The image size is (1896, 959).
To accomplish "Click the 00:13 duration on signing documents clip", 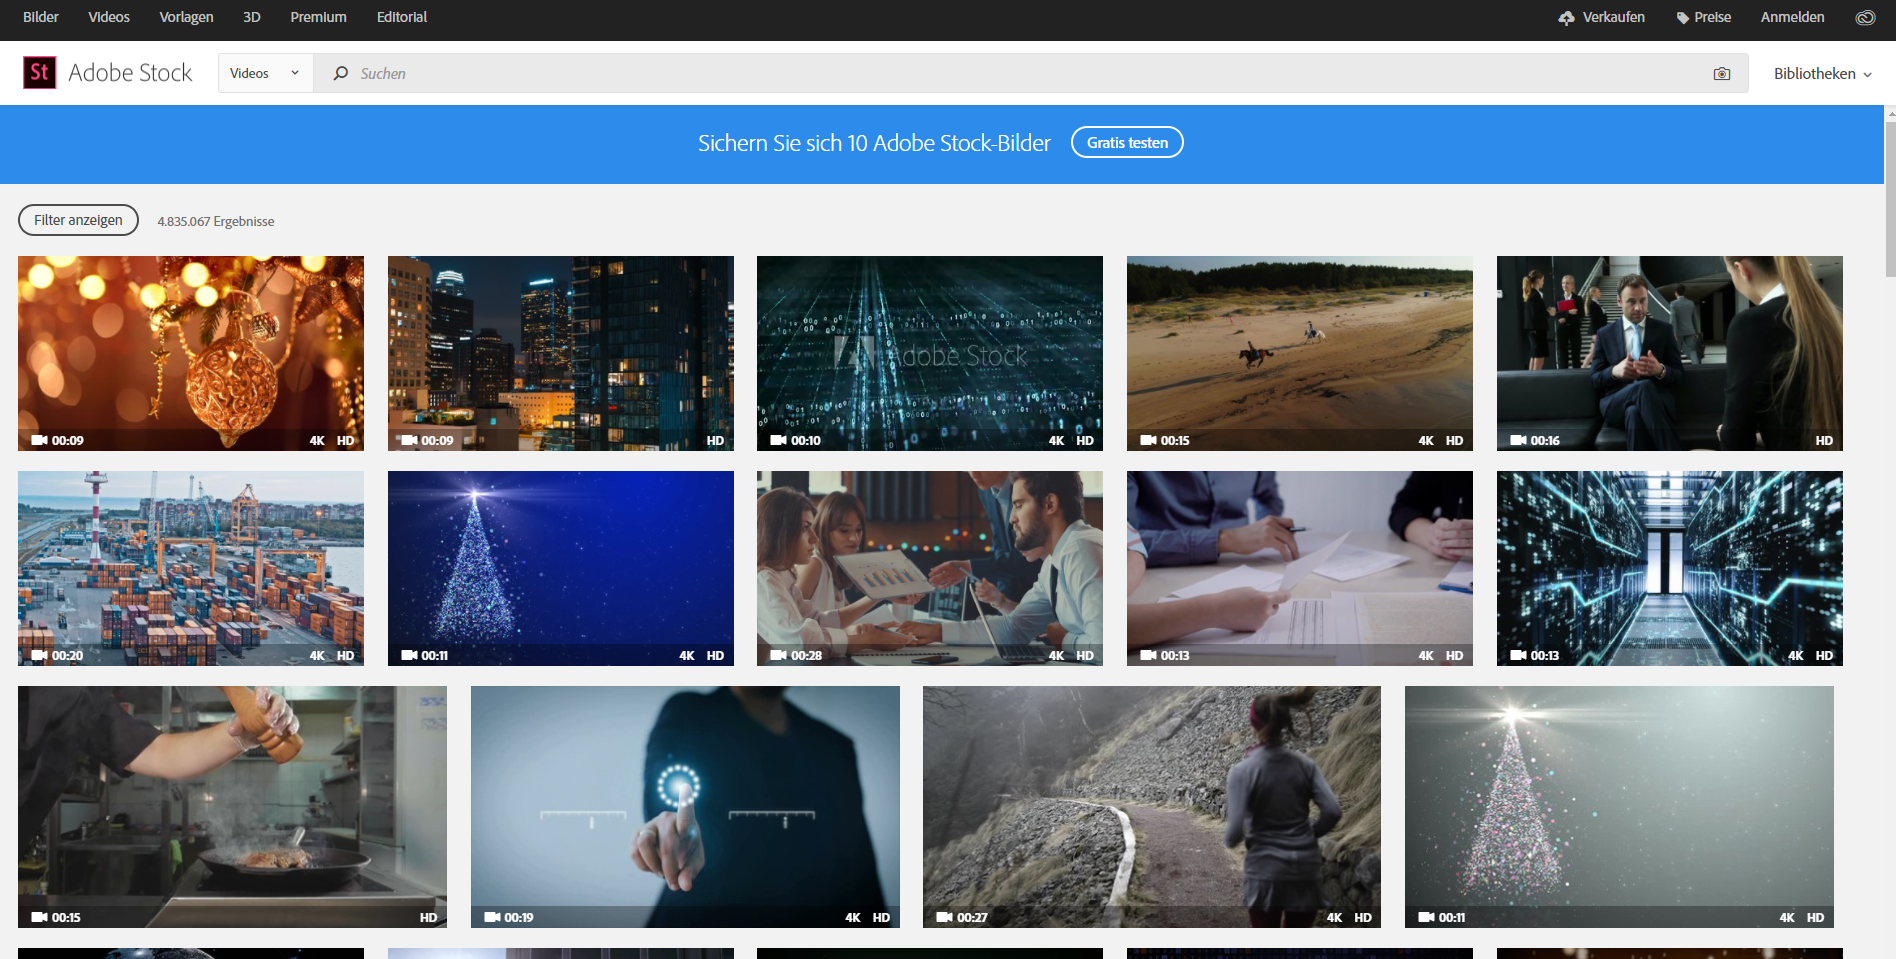I will click(x=1175, y=655).
